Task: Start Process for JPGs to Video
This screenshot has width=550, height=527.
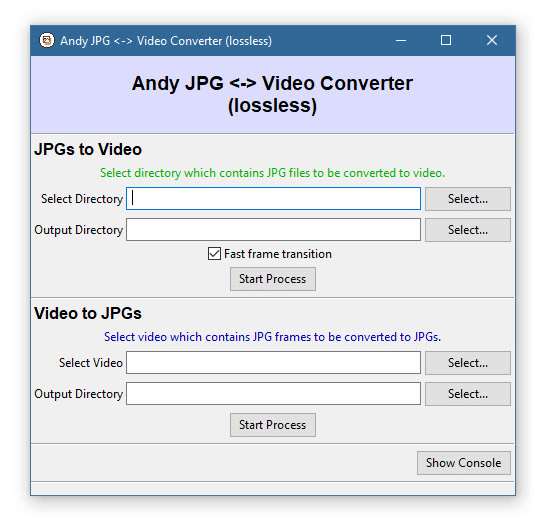Action: (x=273, y=279)
